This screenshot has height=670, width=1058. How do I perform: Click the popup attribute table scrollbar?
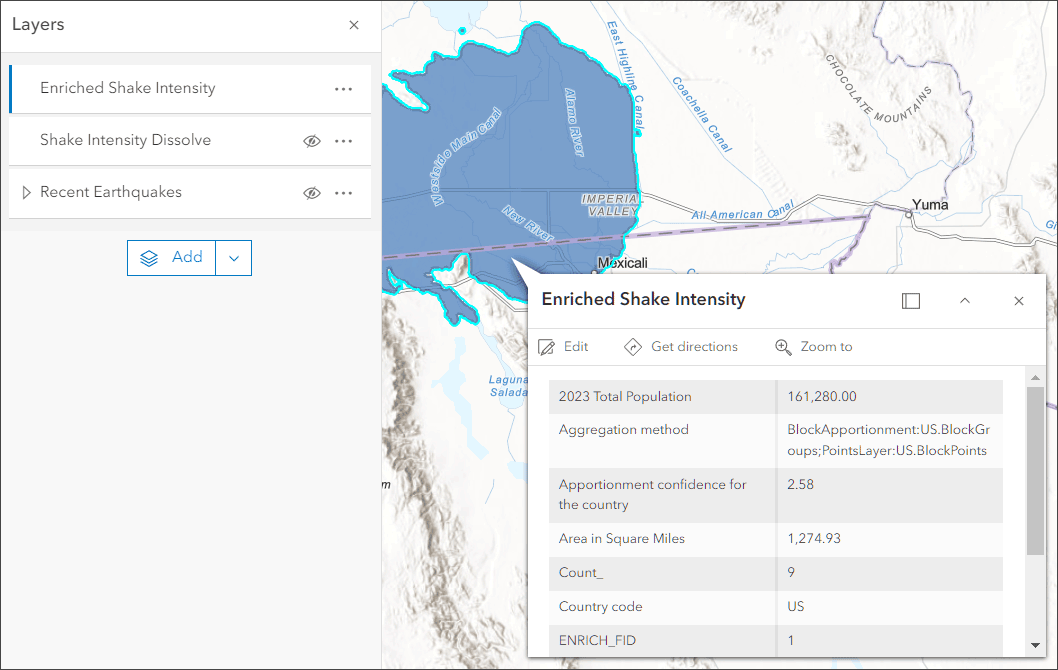(1035, 470)
